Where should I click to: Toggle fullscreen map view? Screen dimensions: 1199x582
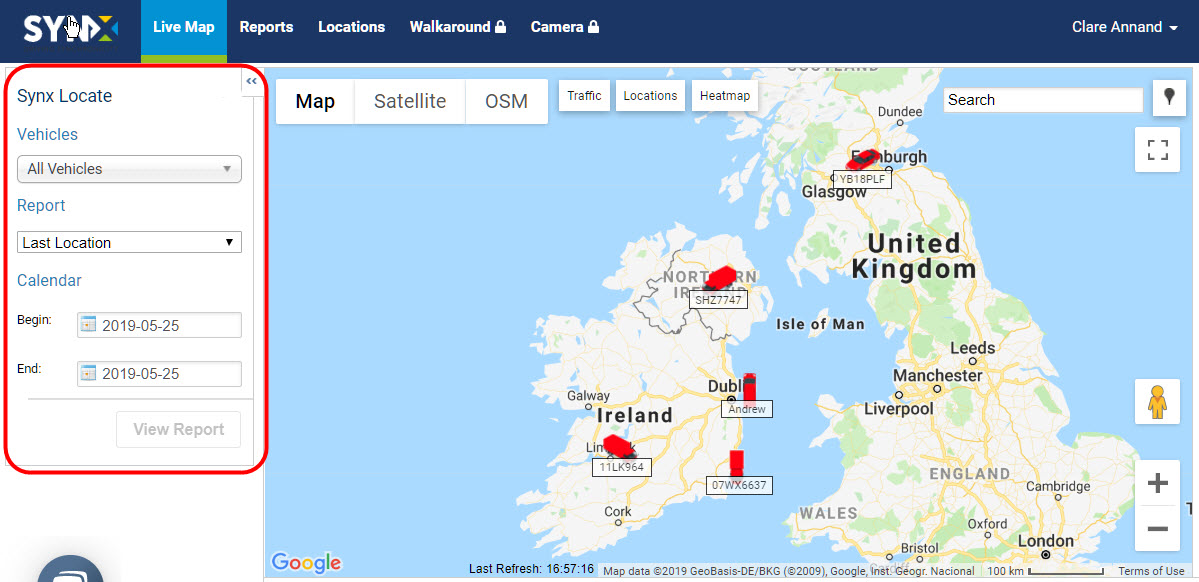(1158, 150)
